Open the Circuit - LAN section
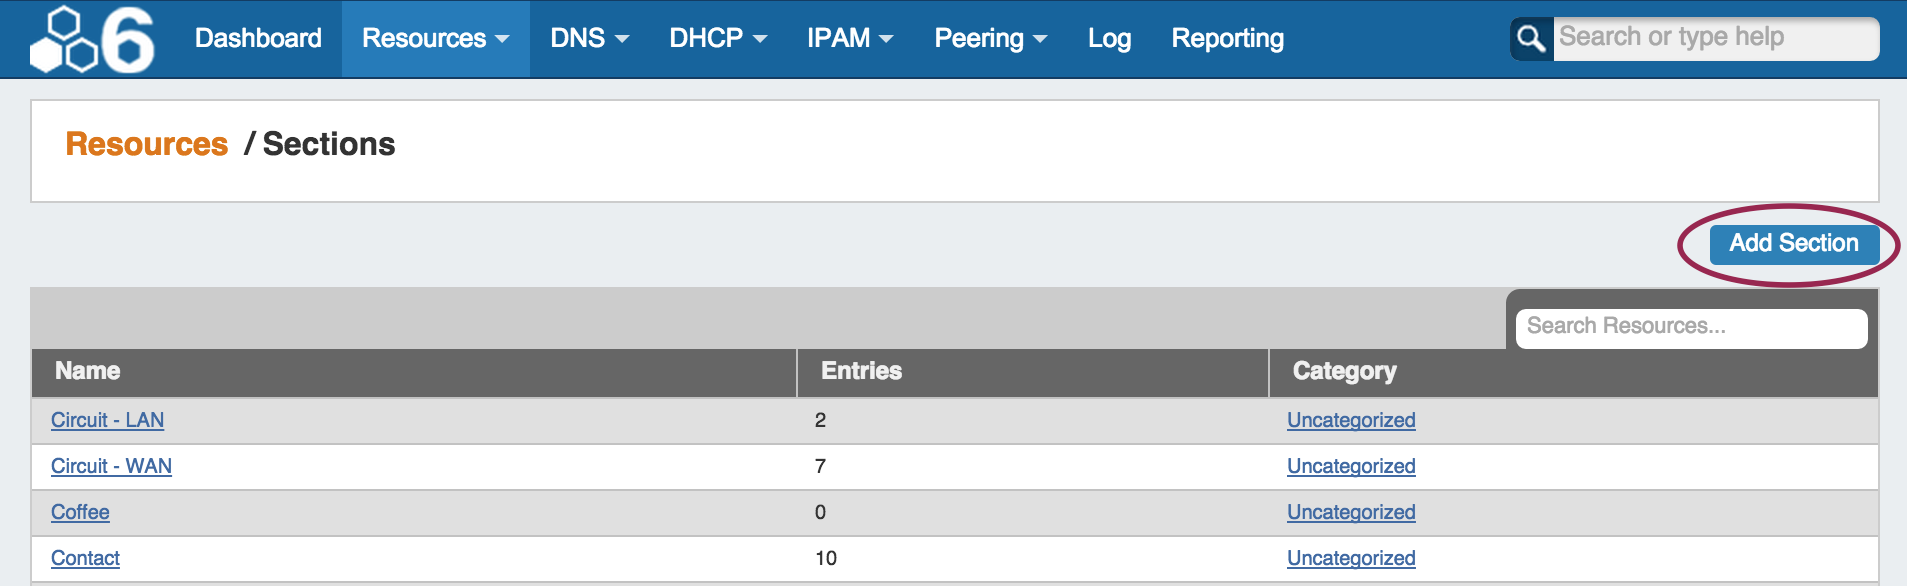Screen dimensions: 1907x586 [108, 421]
